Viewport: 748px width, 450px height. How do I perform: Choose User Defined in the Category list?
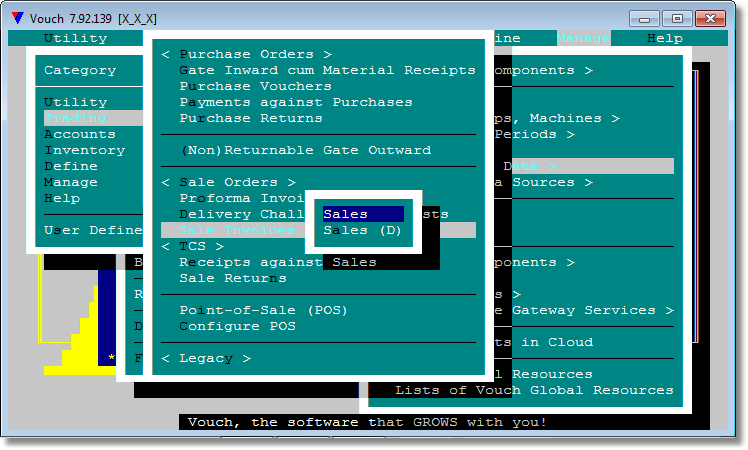pos(93,230)
